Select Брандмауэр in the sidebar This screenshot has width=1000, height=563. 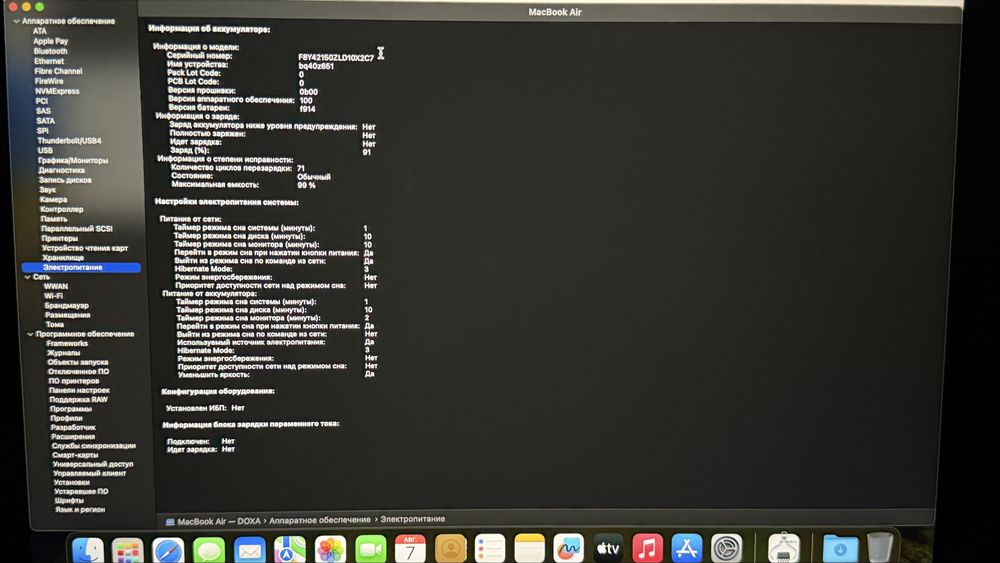coord(67,305)
